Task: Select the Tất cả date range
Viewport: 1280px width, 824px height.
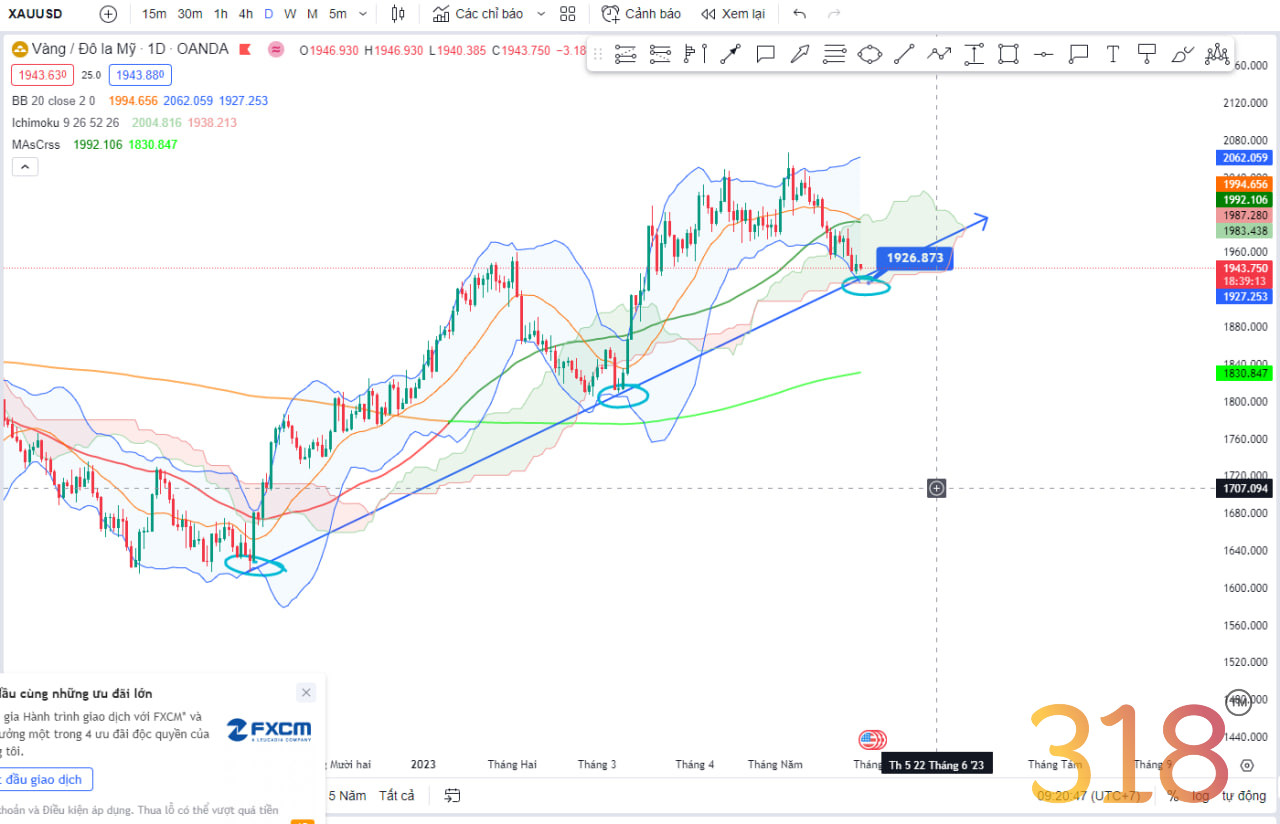Action: pyautogui.click(x=397, y=796)
